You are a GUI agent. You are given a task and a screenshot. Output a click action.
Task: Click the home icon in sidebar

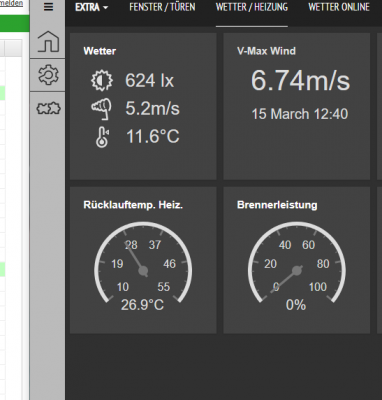48,41
